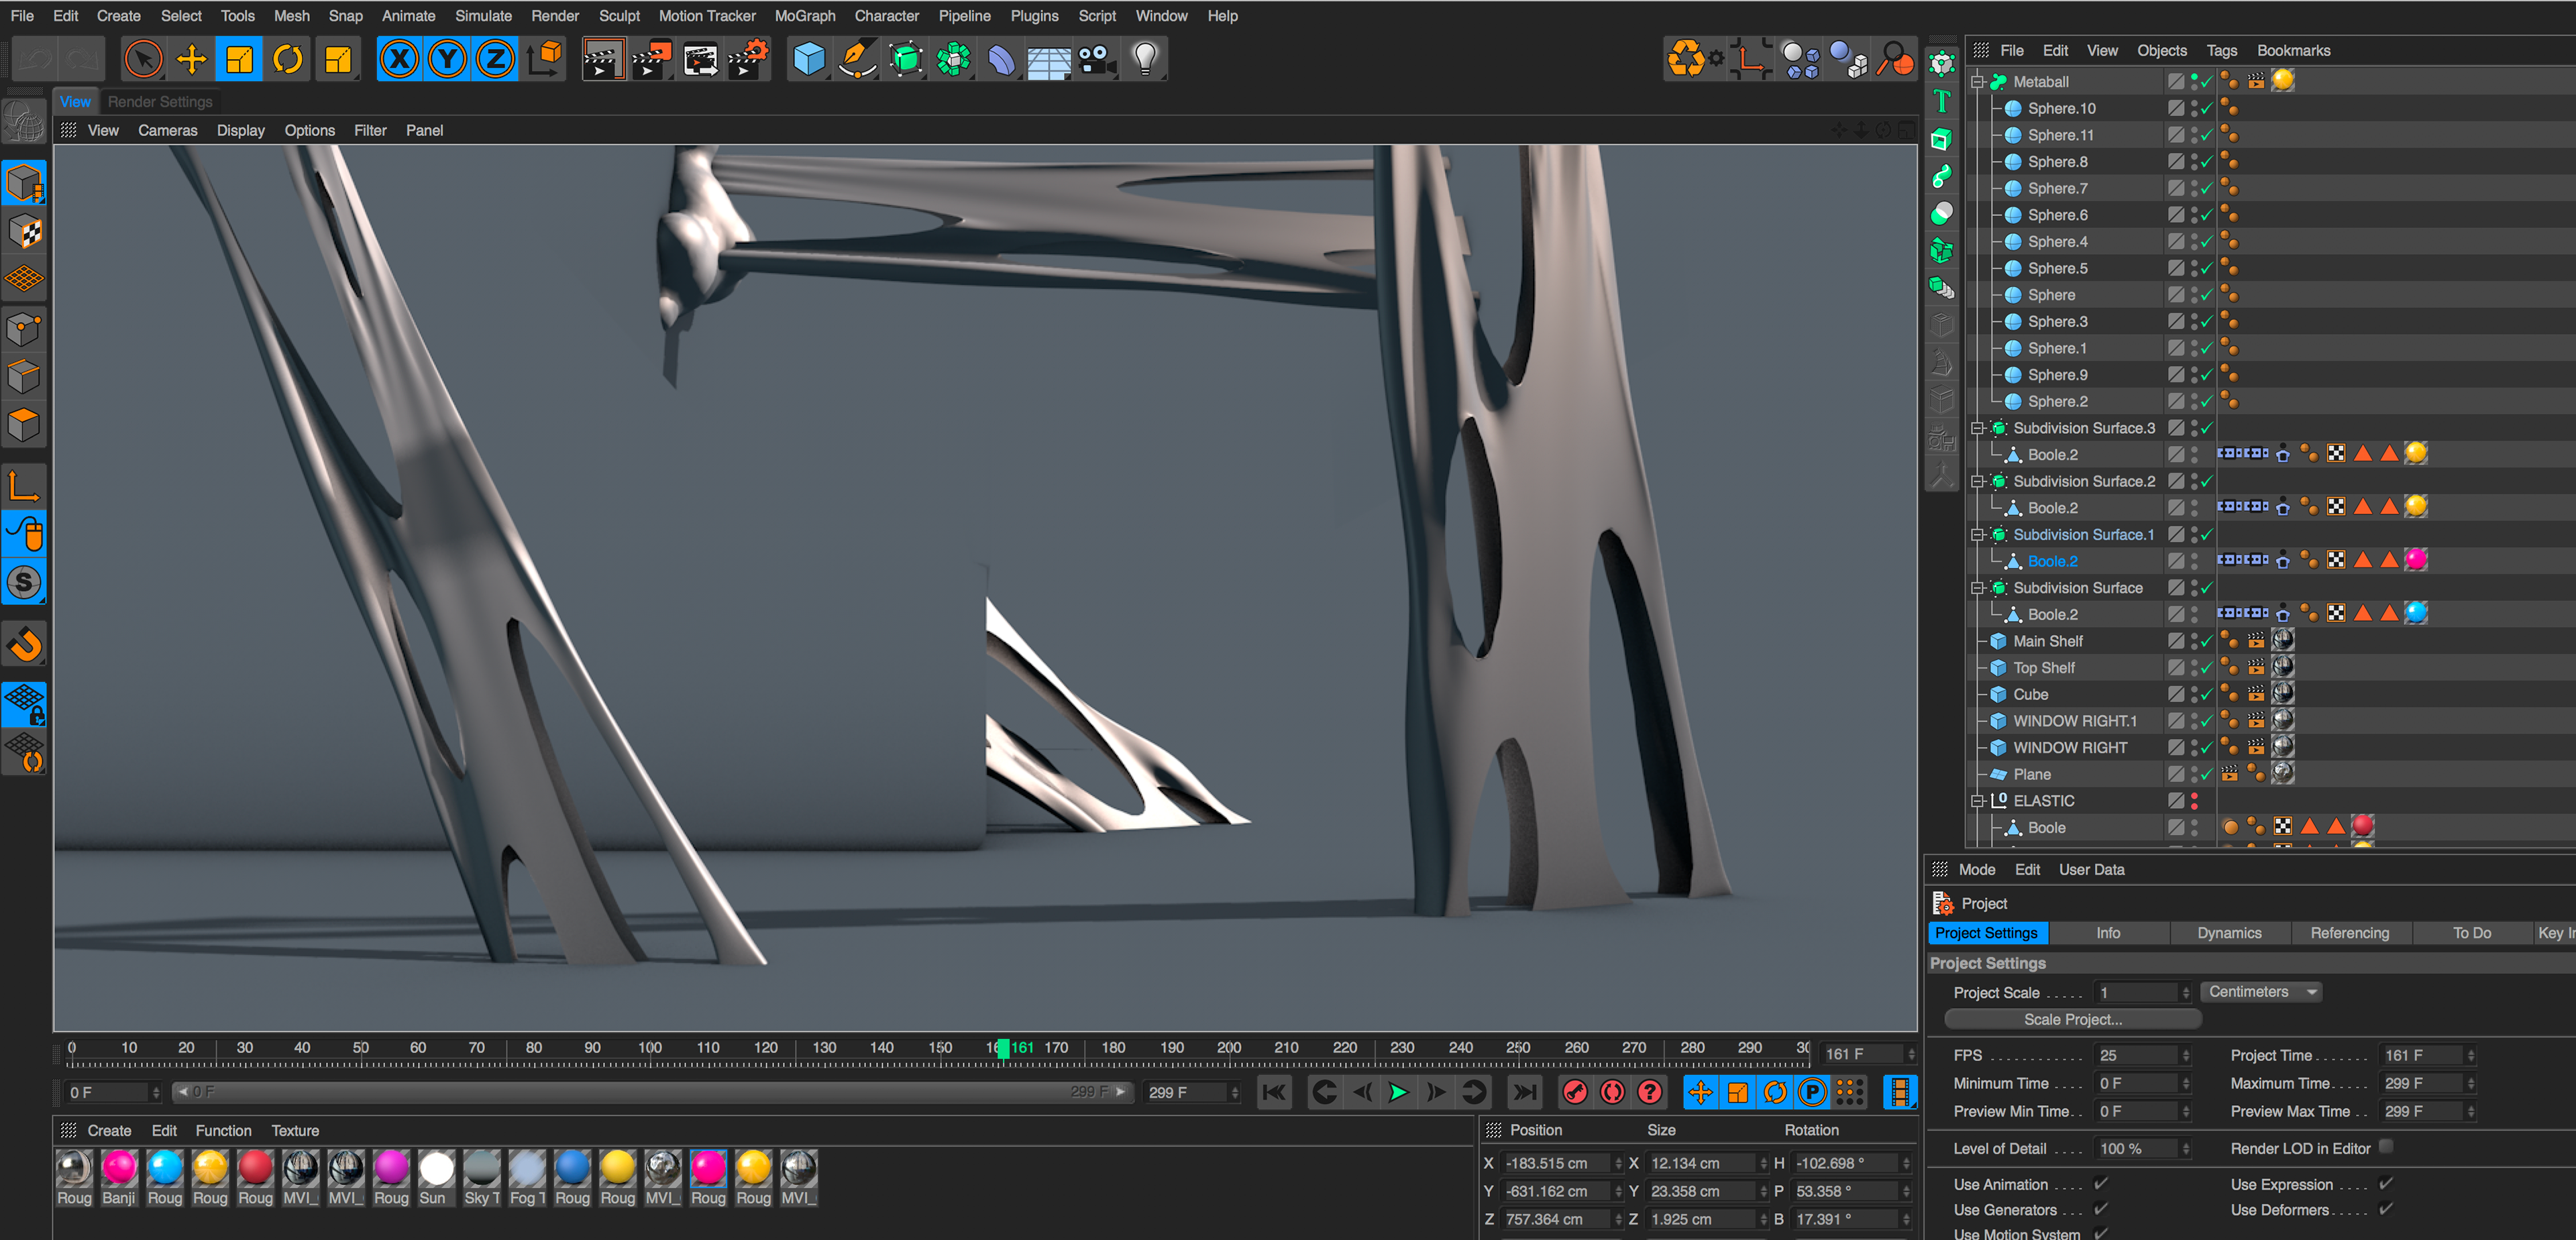Activate the Rotate tool
This screenshot has width=2576, height=1240.
tap(288, 59)
